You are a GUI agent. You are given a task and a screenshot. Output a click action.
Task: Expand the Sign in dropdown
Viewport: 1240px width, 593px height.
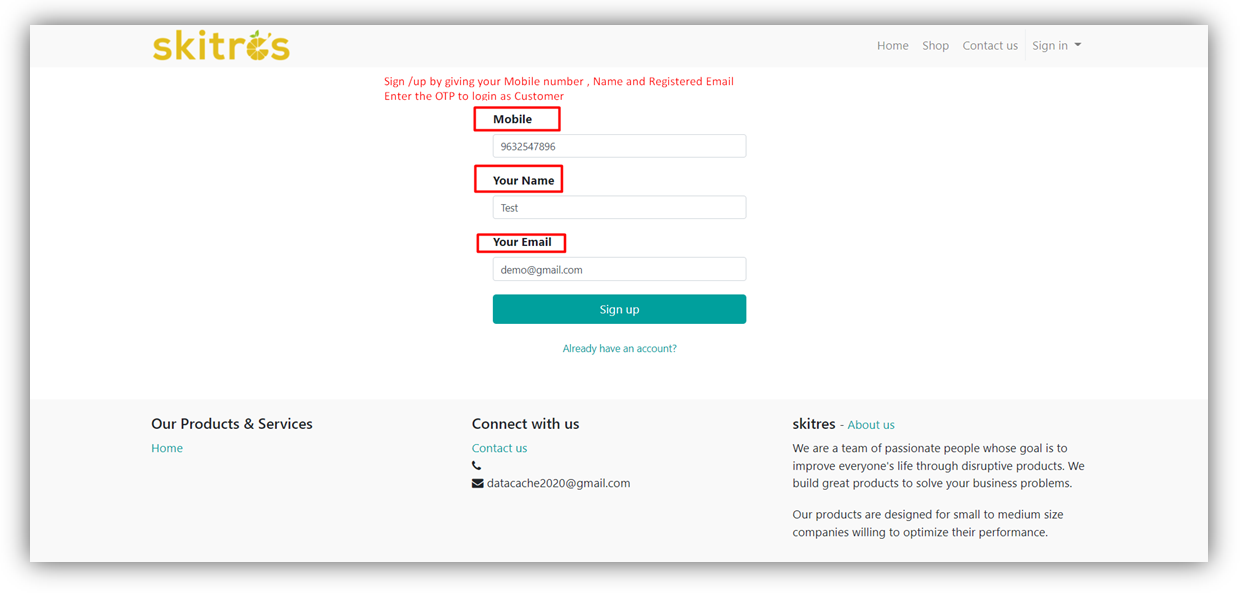coord(1056,46)
